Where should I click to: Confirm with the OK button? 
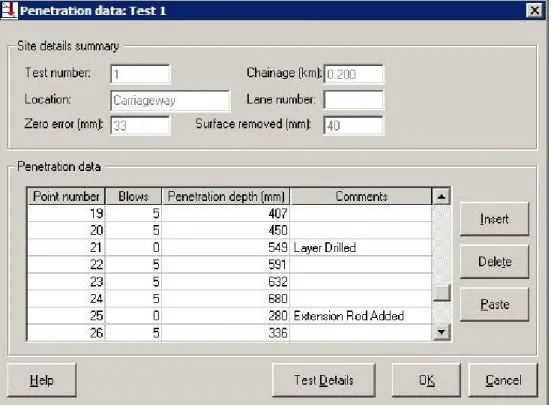tap(426, 380)
